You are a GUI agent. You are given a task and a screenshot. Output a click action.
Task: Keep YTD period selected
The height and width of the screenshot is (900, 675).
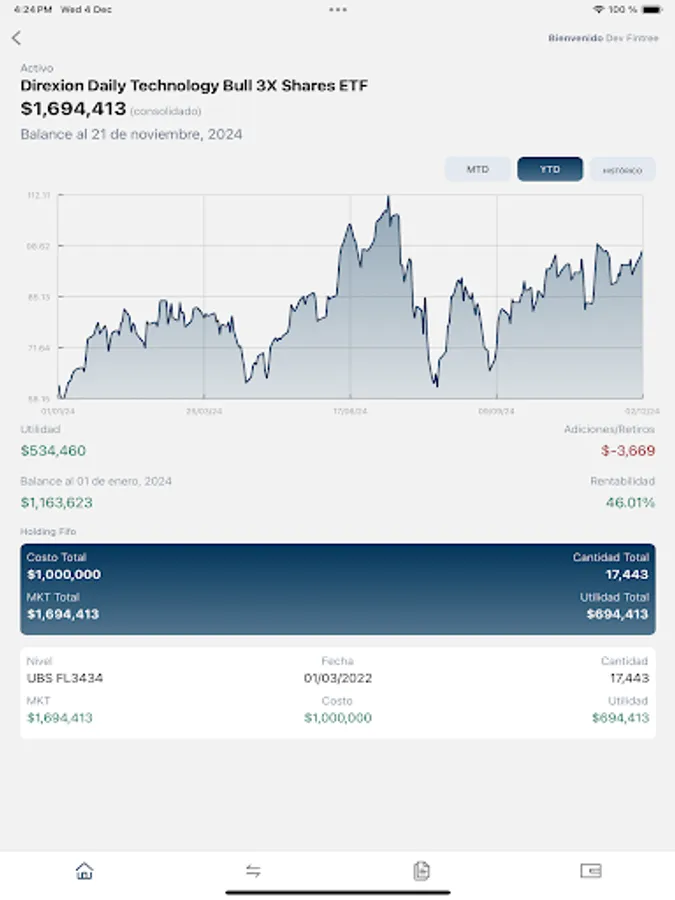tap(549, 169)
